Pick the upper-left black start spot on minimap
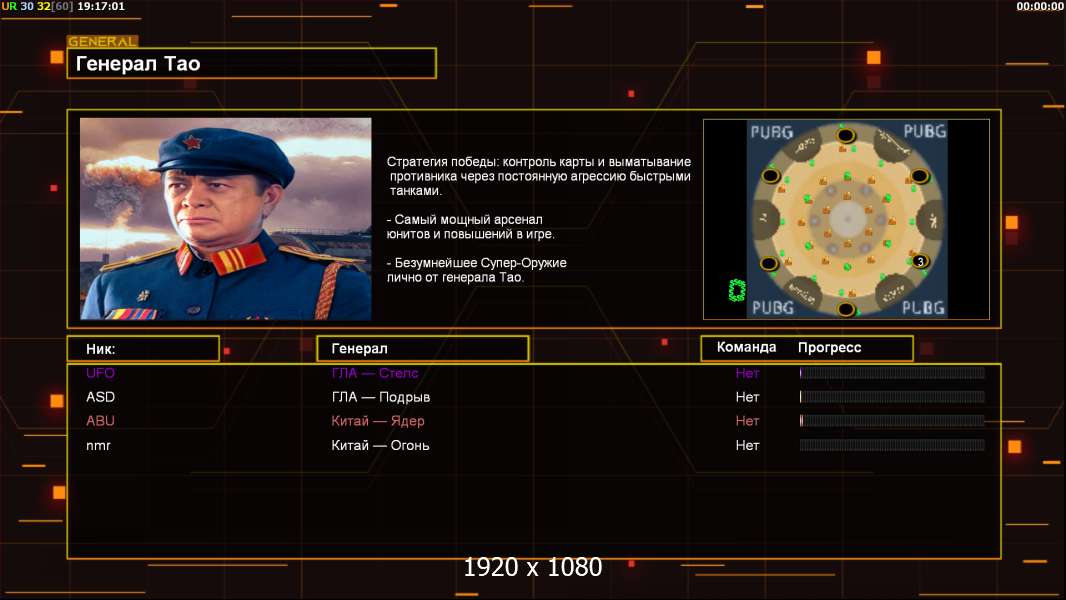The image size is (1066, 600). (770, 176)
